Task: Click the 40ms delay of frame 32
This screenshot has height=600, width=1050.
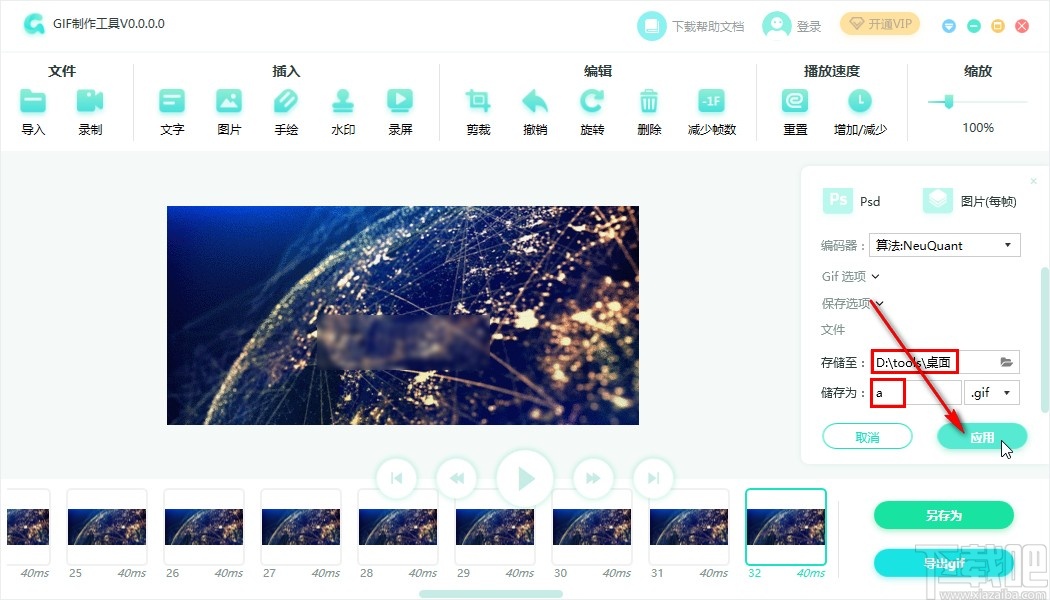Action: 811,573
